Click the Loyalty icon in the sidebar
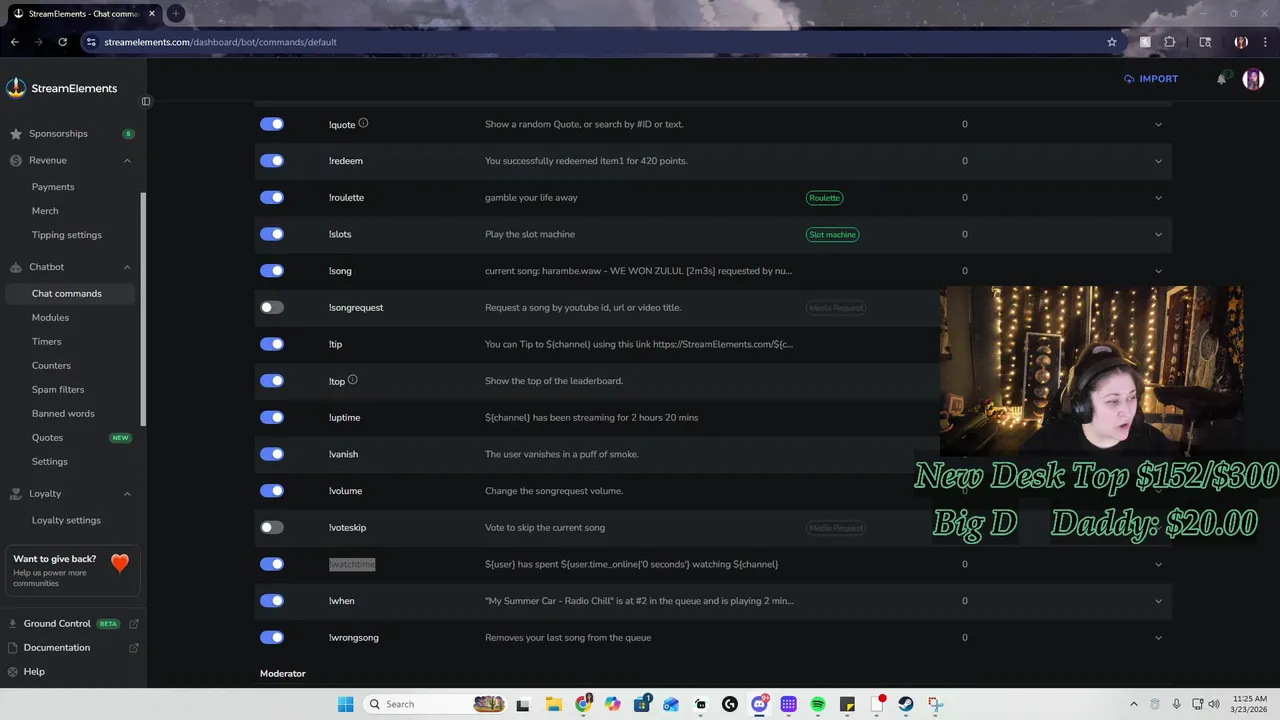The height and width of the screenshot is (720, 1280). click(x=16, y=494)
